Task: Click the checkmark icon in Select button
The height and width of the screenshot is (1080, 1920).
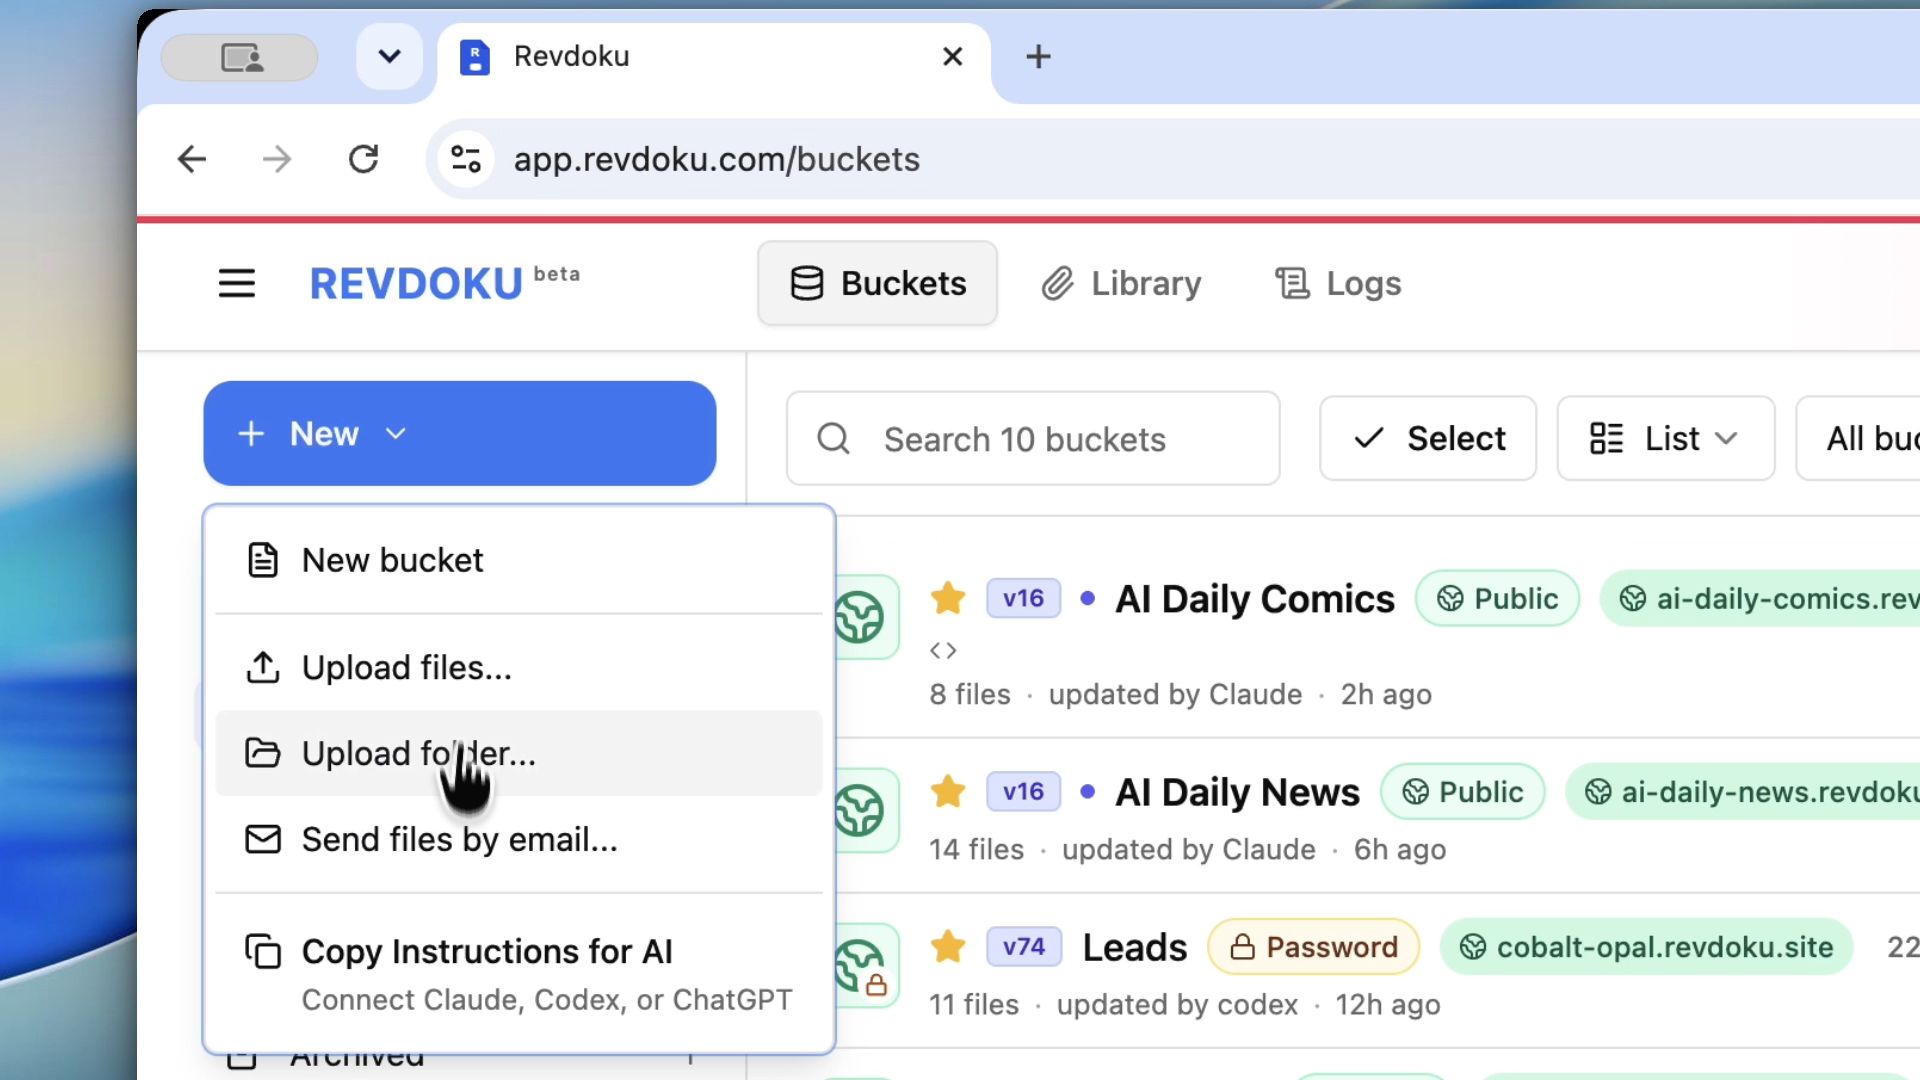Action: pos(1369,438)
